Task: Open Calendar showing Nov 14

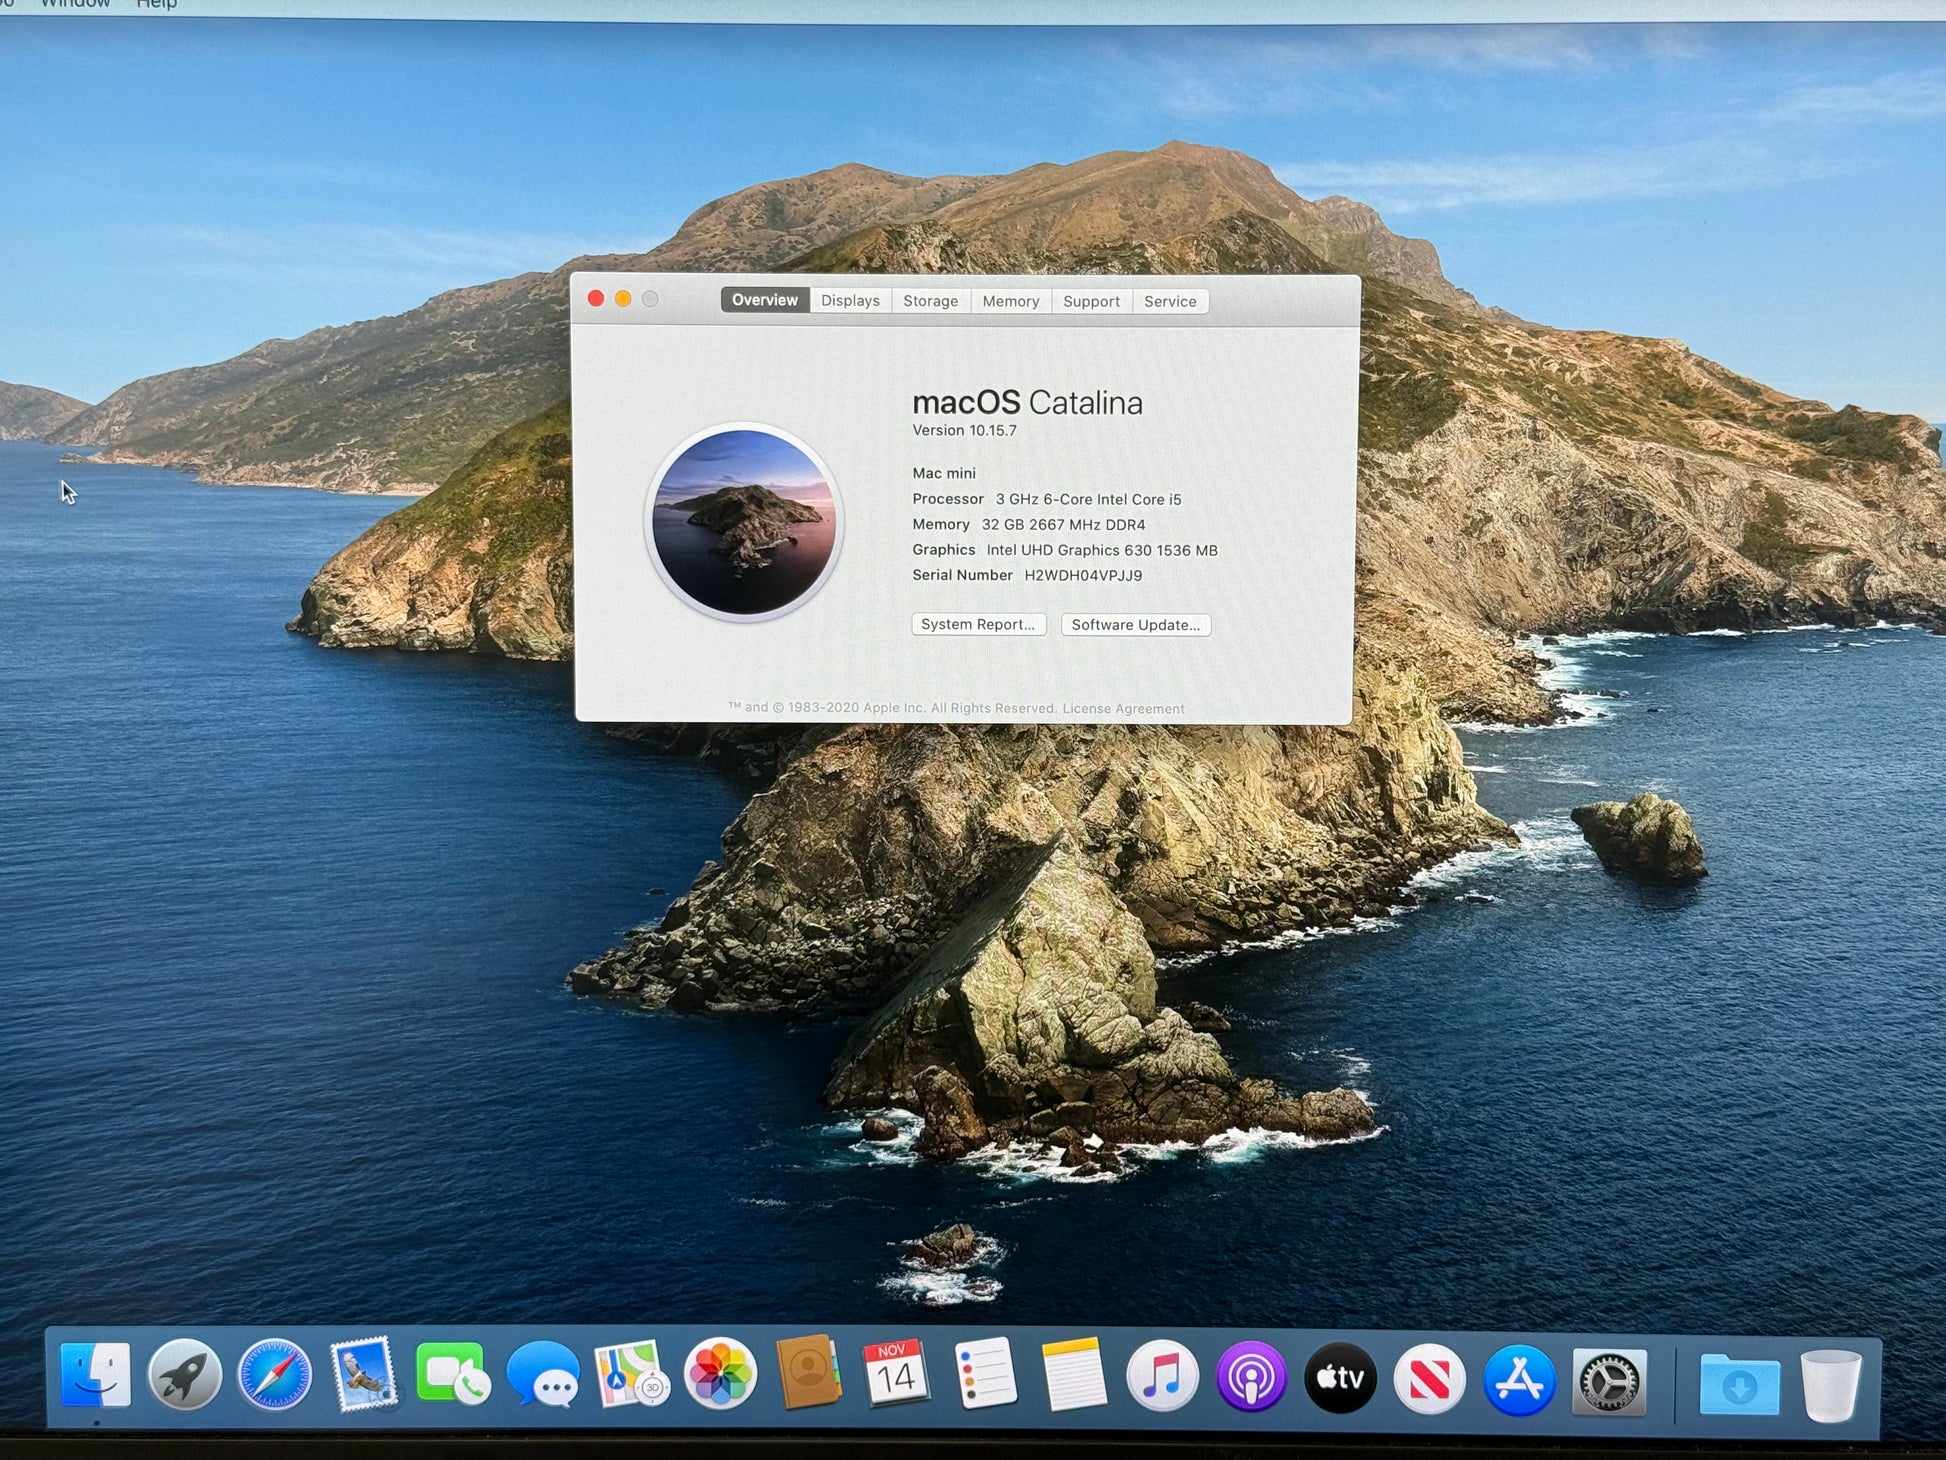Action: click(896, 1374)
